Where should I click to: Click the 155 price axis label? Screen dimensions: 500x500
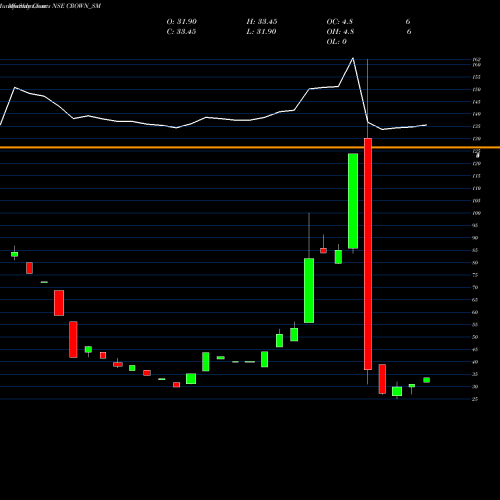pos(477,77)
